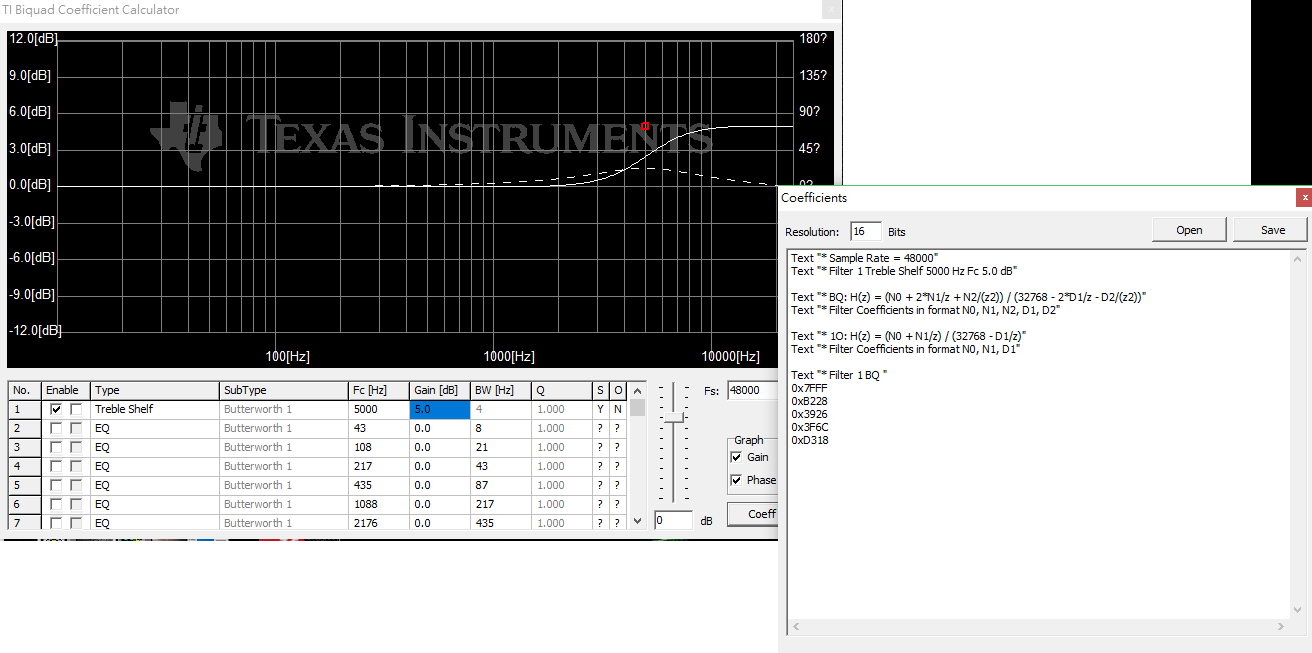
Task: Click coefficient value 0xB228
Action: pos(809,401)
